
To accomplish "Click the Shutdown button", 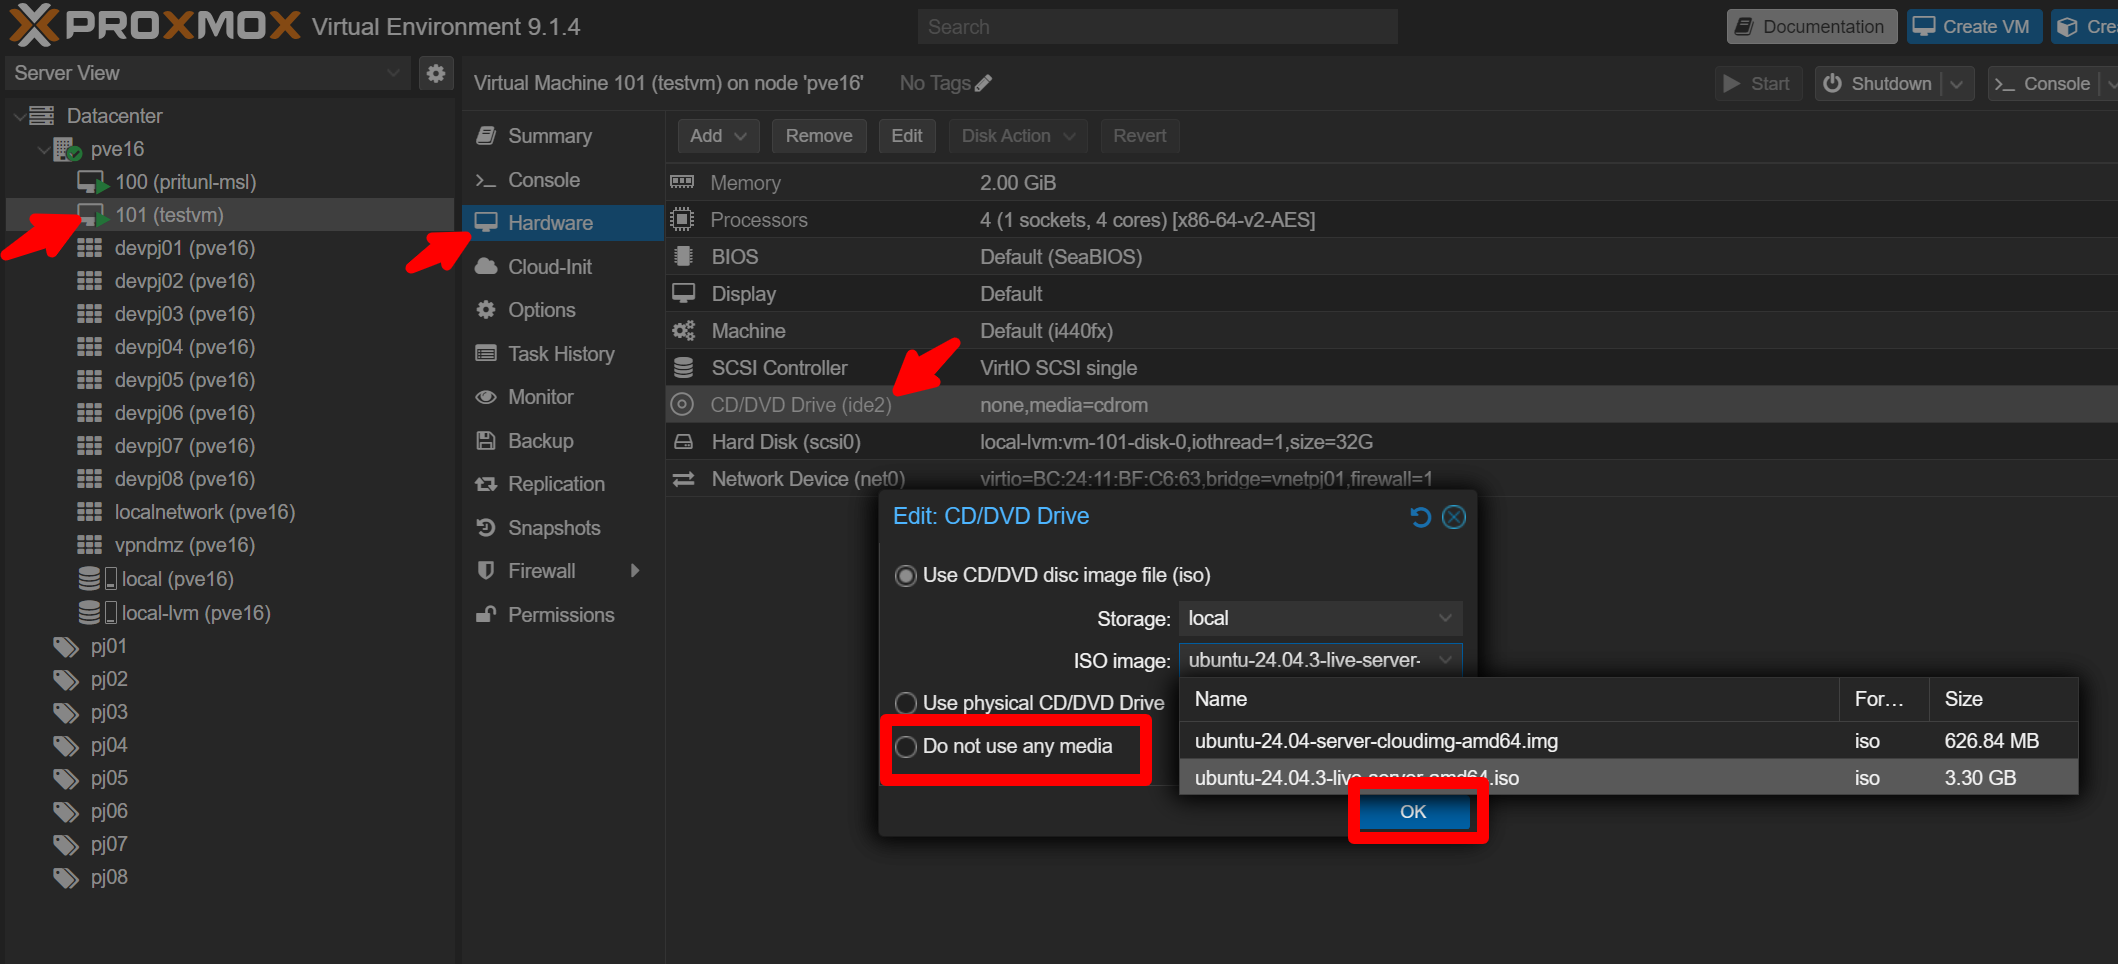I will click(1877, 84).
